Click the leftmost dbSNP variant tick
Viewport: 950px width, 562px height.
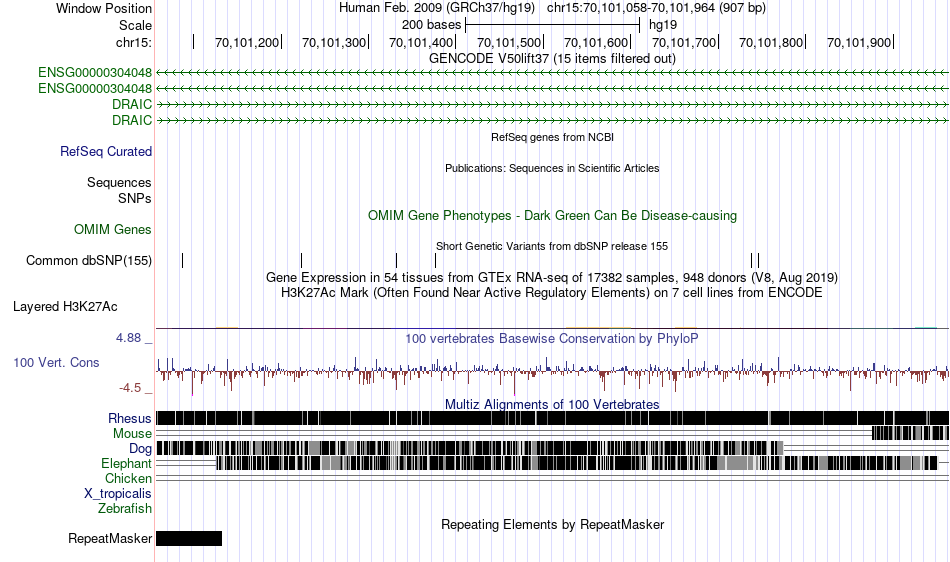[x=182, y=260]
